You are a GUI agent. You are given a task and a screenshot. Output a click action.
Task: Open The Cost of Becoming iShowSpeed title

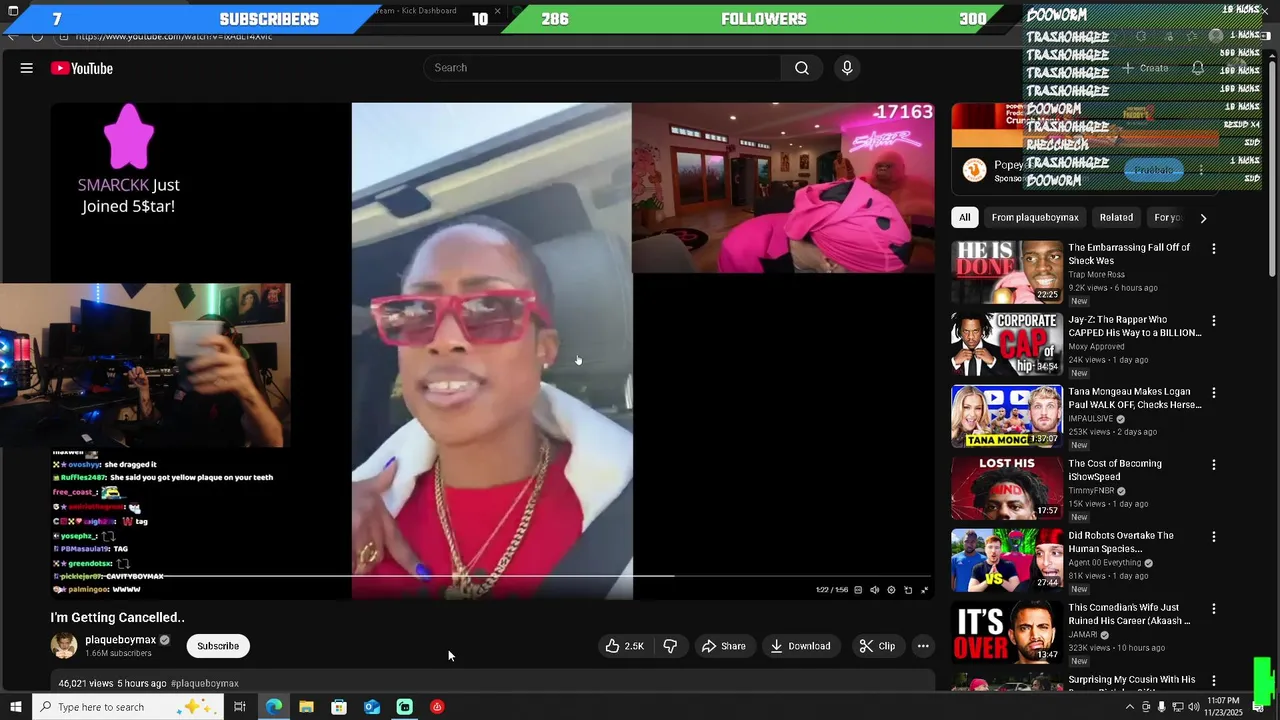pos(1115,470)
